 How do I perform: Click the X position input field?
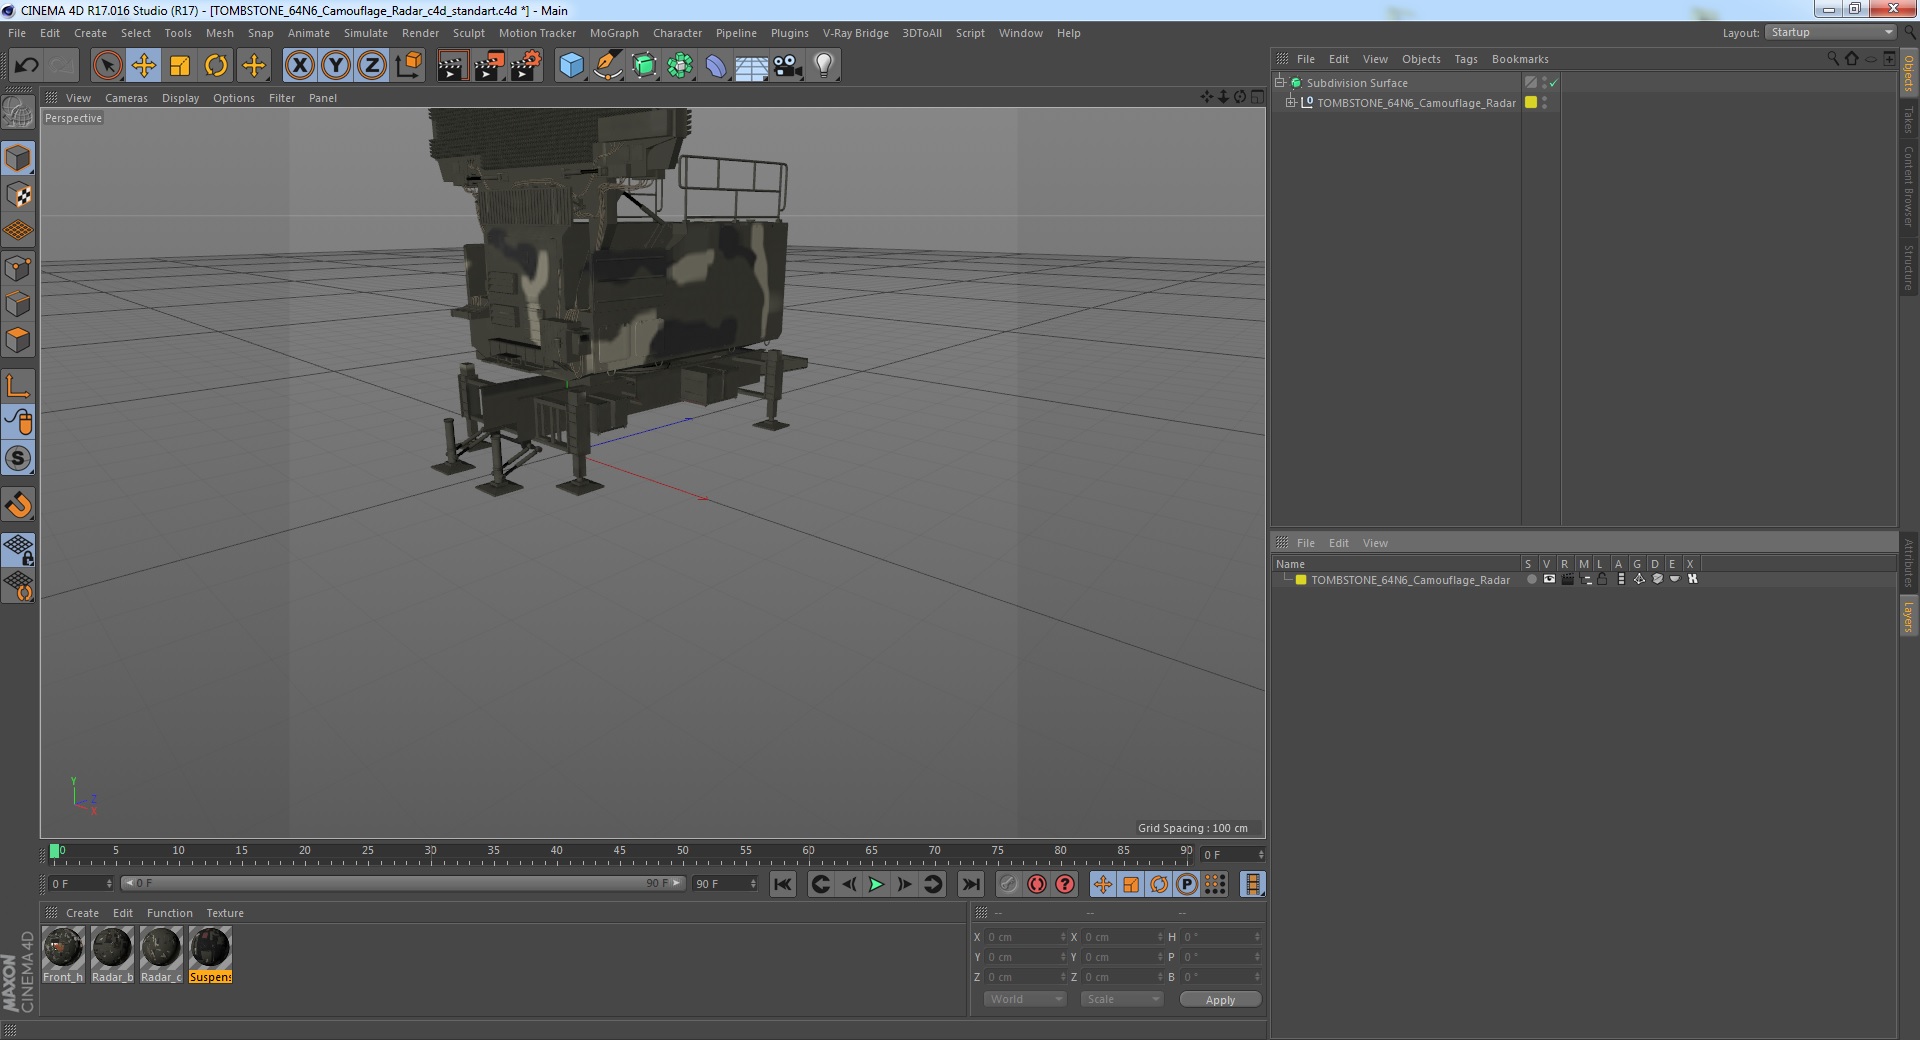[x=1025, y=937]
